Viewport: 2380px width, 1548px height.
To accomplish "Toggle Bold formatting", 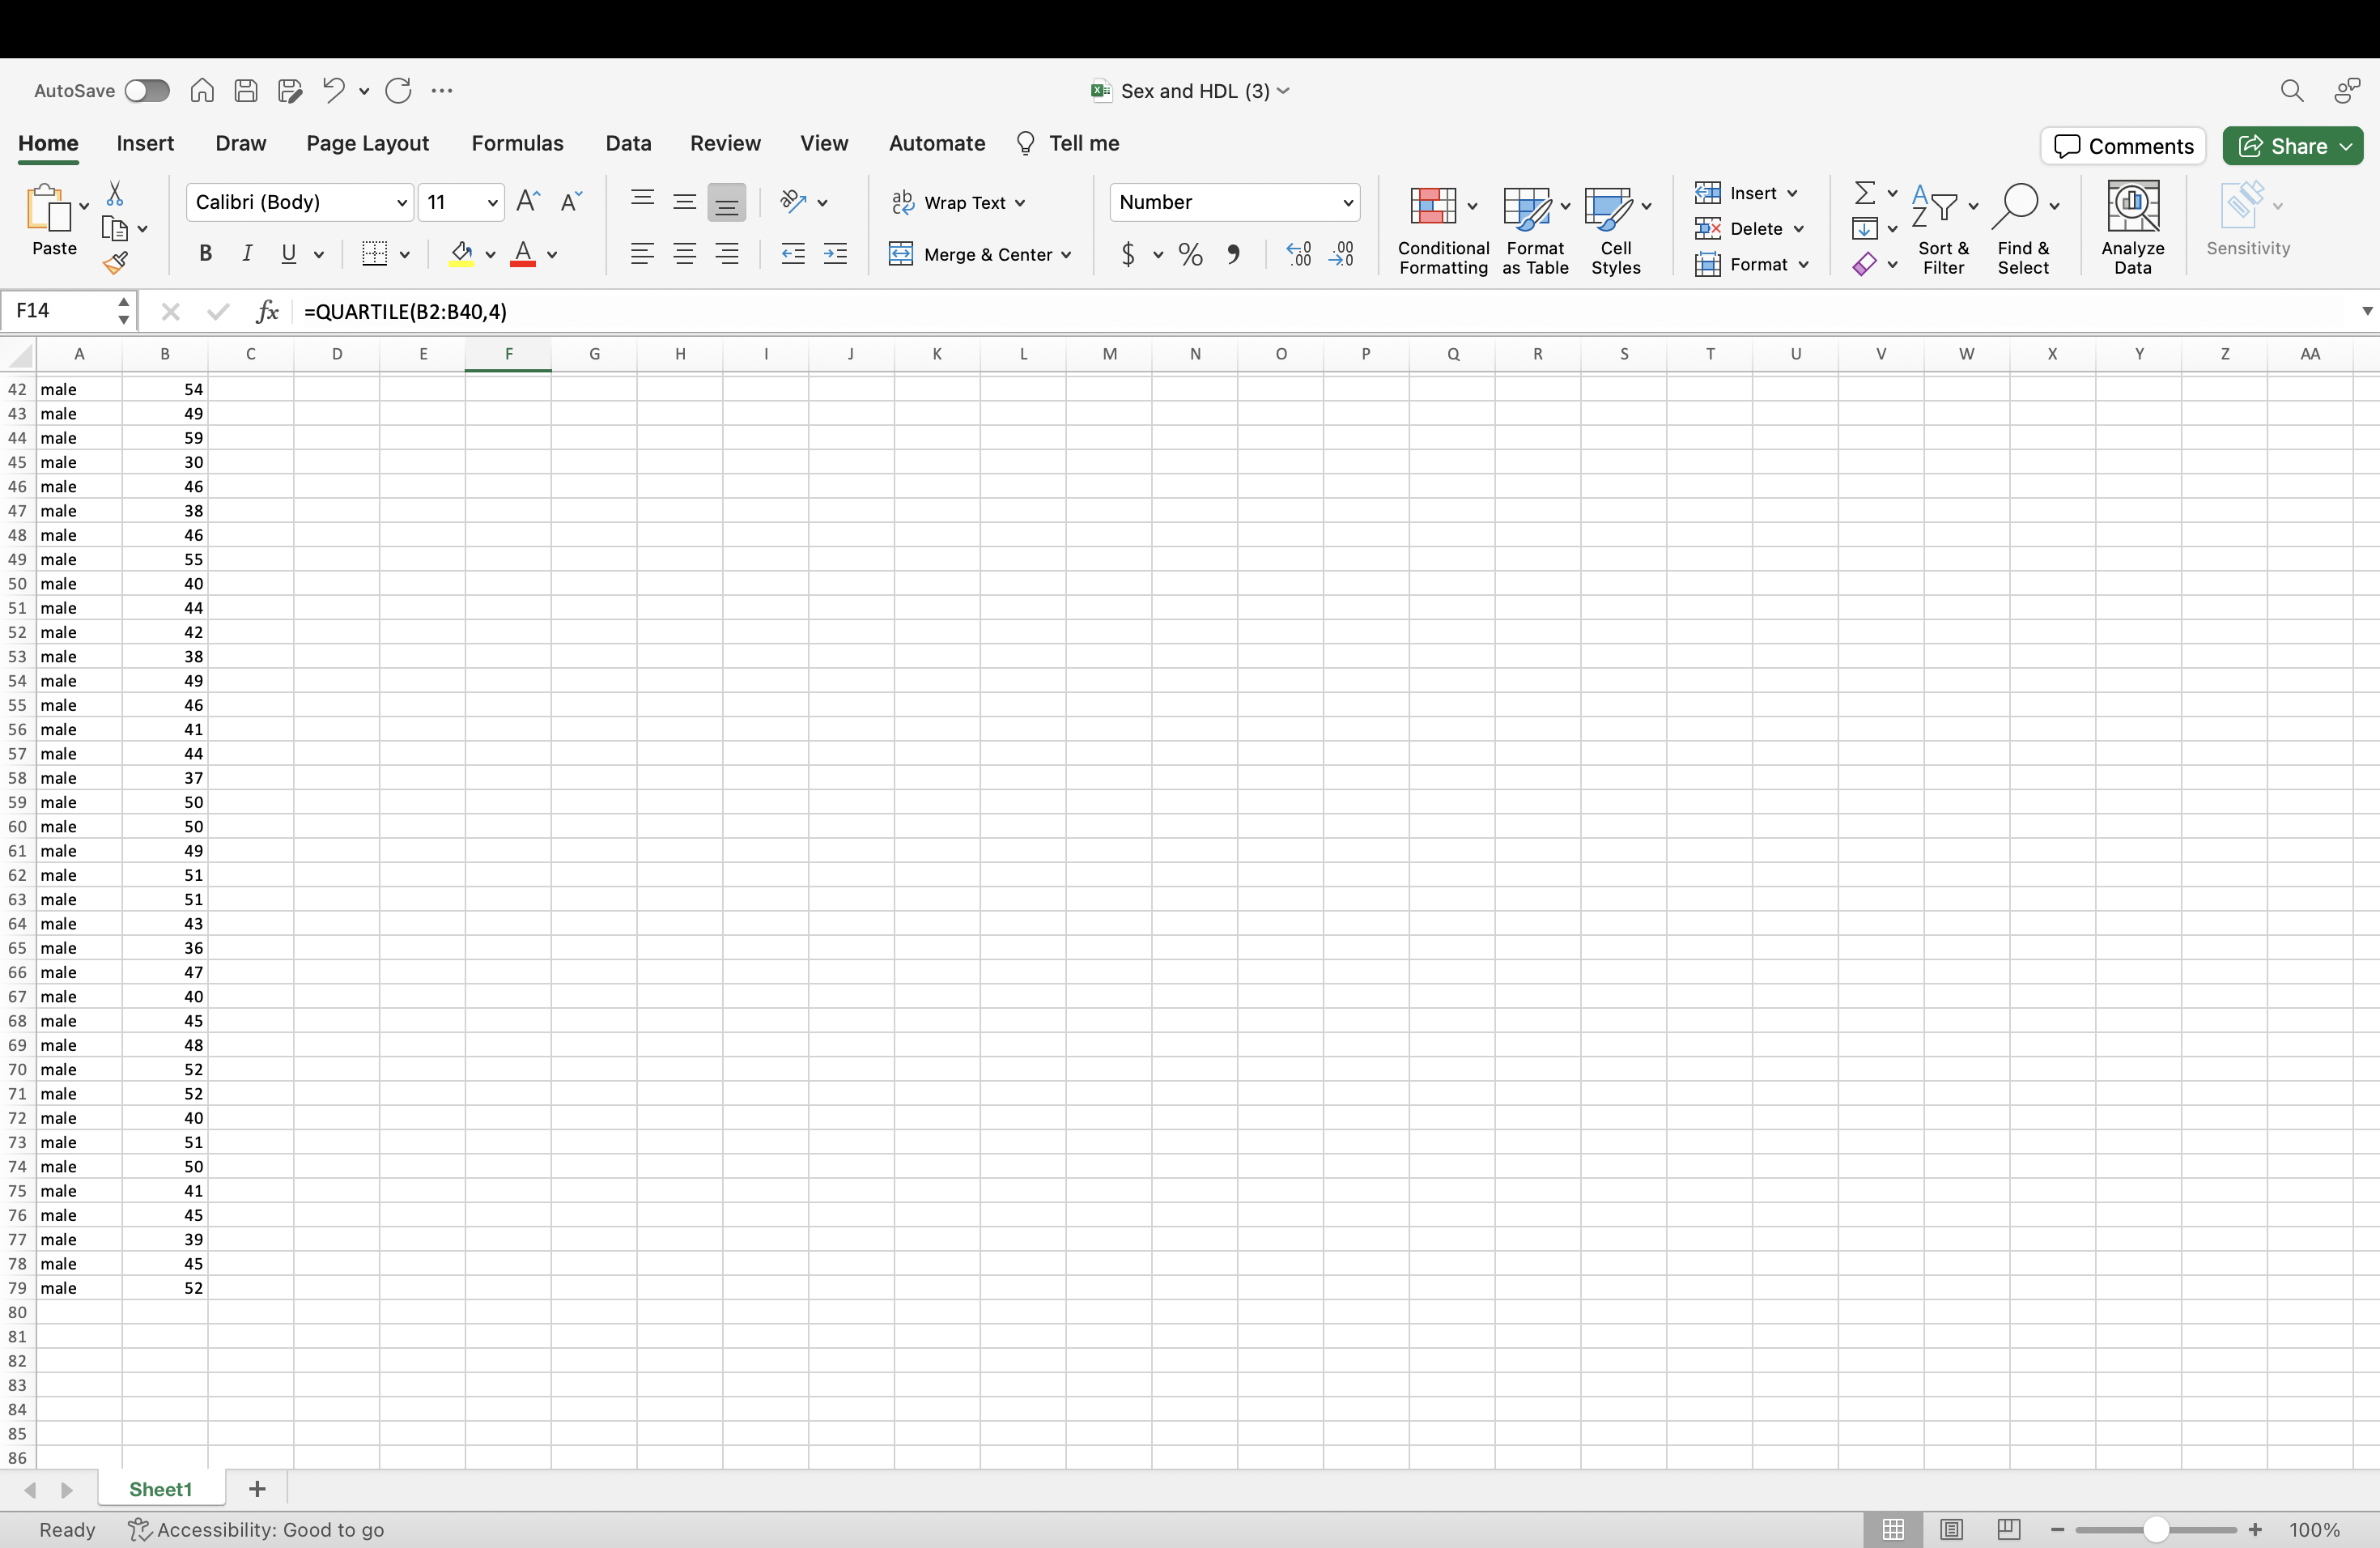I will [x=205, y=254].
